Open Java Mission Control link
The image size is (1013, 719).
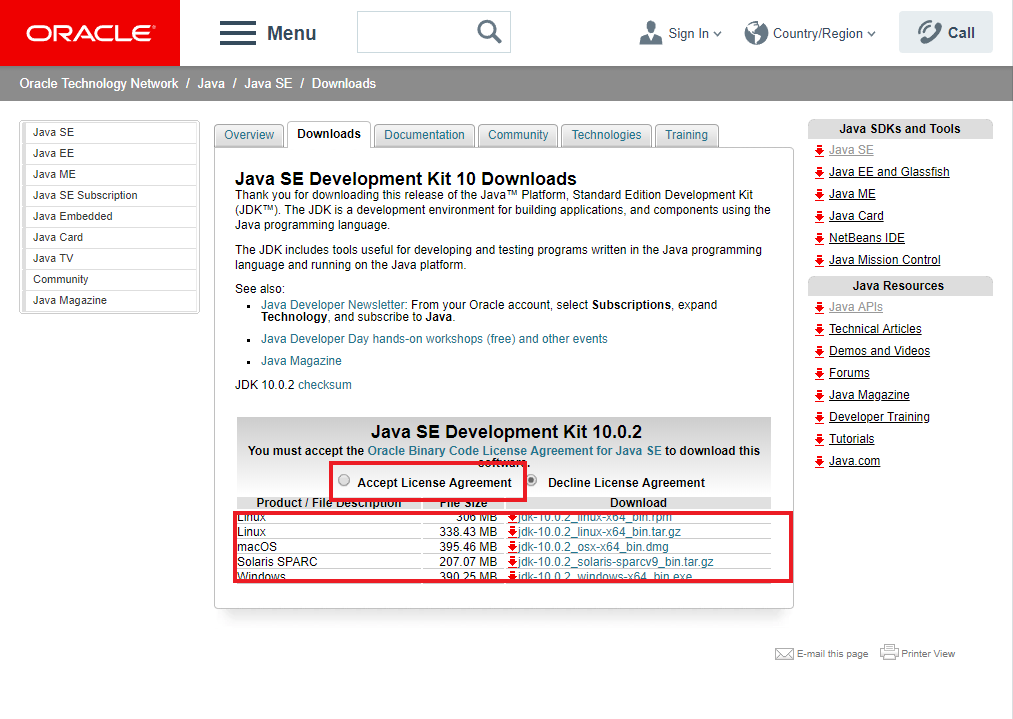884,260
